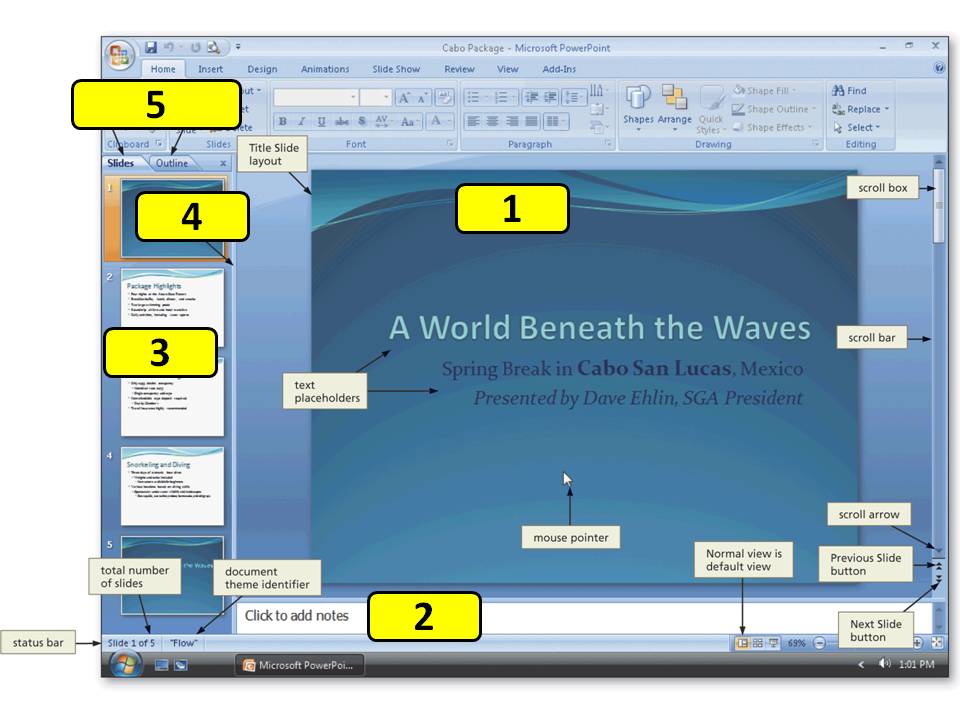Open the Select dropdown in Editing
The image size is (960, 720).
[x=856, y=127]
